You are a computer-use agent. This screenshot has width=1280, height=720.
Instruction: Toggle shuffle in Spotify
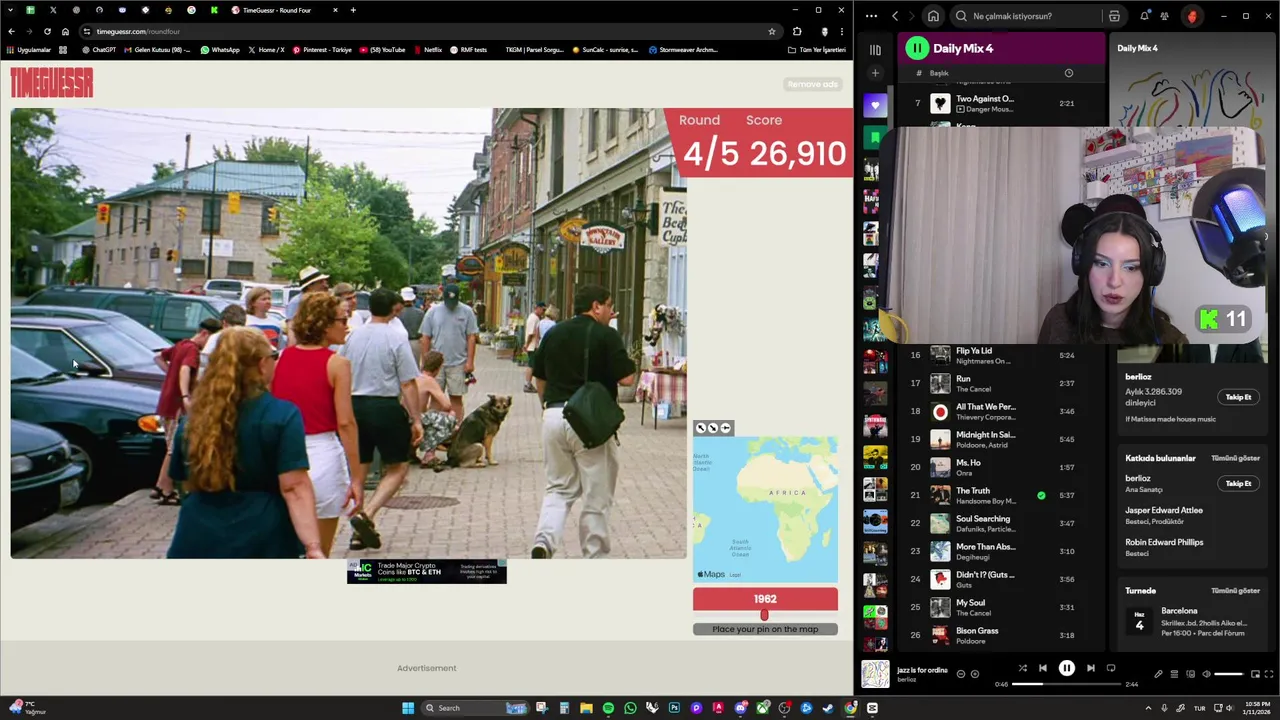pyautogui.click(x=1022, y=668)
